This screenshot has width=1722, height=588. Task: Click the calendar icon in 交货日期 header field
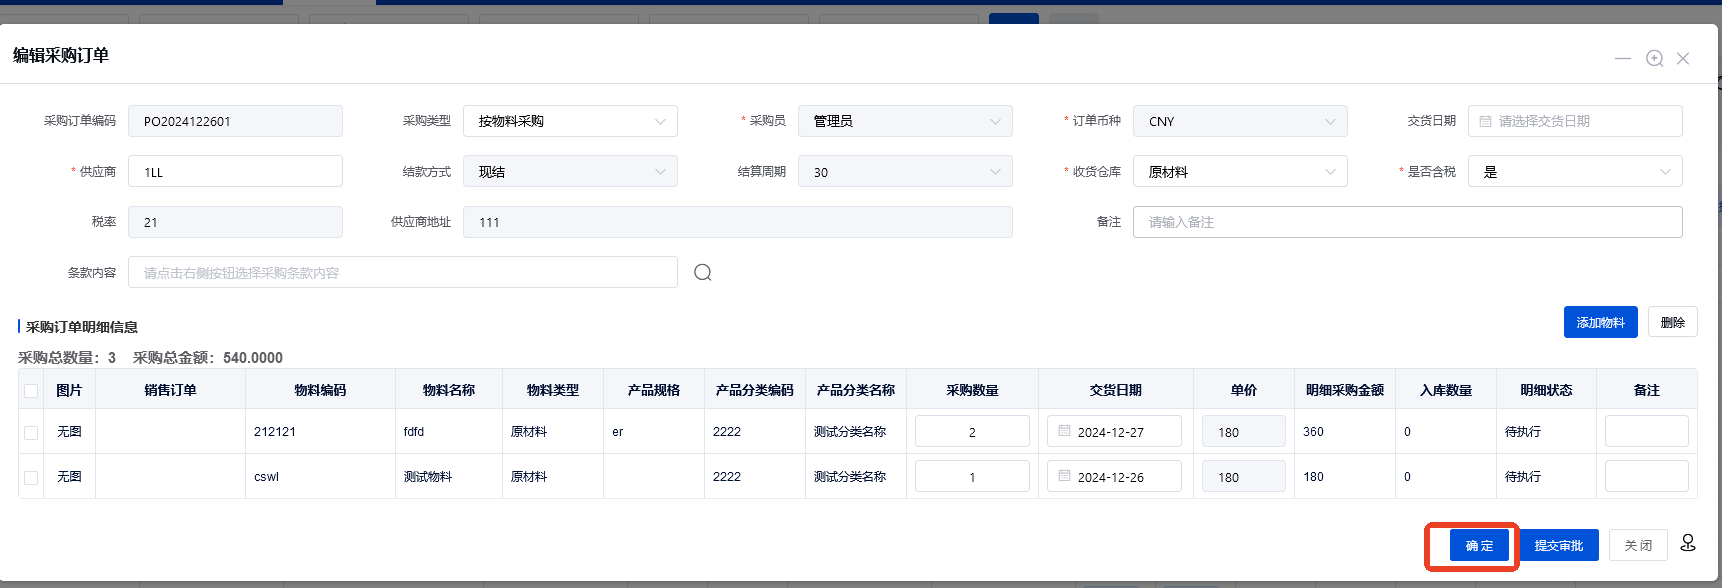pyautogui.click(x=1486, y=121)
